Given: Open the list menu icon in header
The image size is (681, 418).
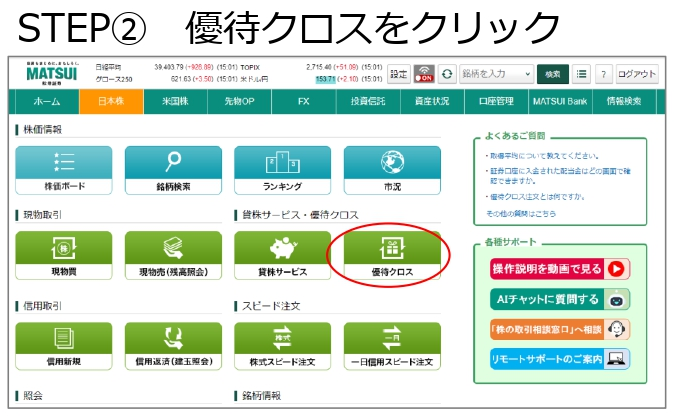Looking at the screenshot, I should coord(581,74).
